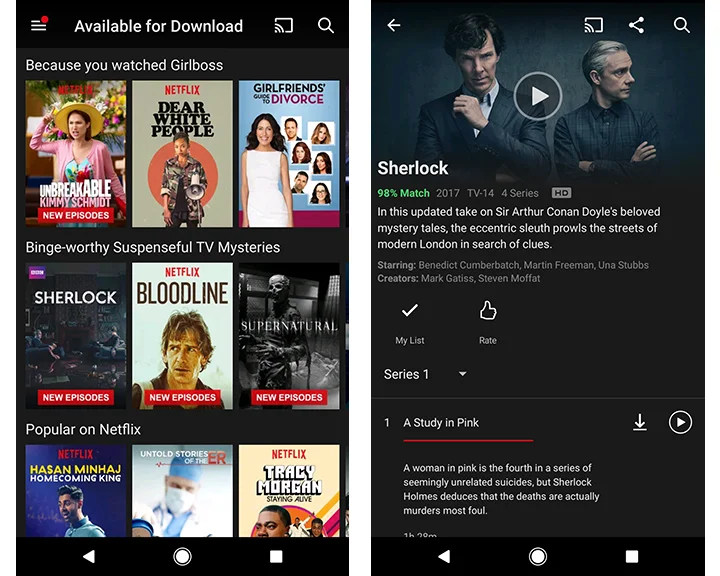Image resolution: width=720 pixels, height=576 pixels.
Task: Tap NEW EPISODES badge on Bloodline
Action: [x=182, y=397]
